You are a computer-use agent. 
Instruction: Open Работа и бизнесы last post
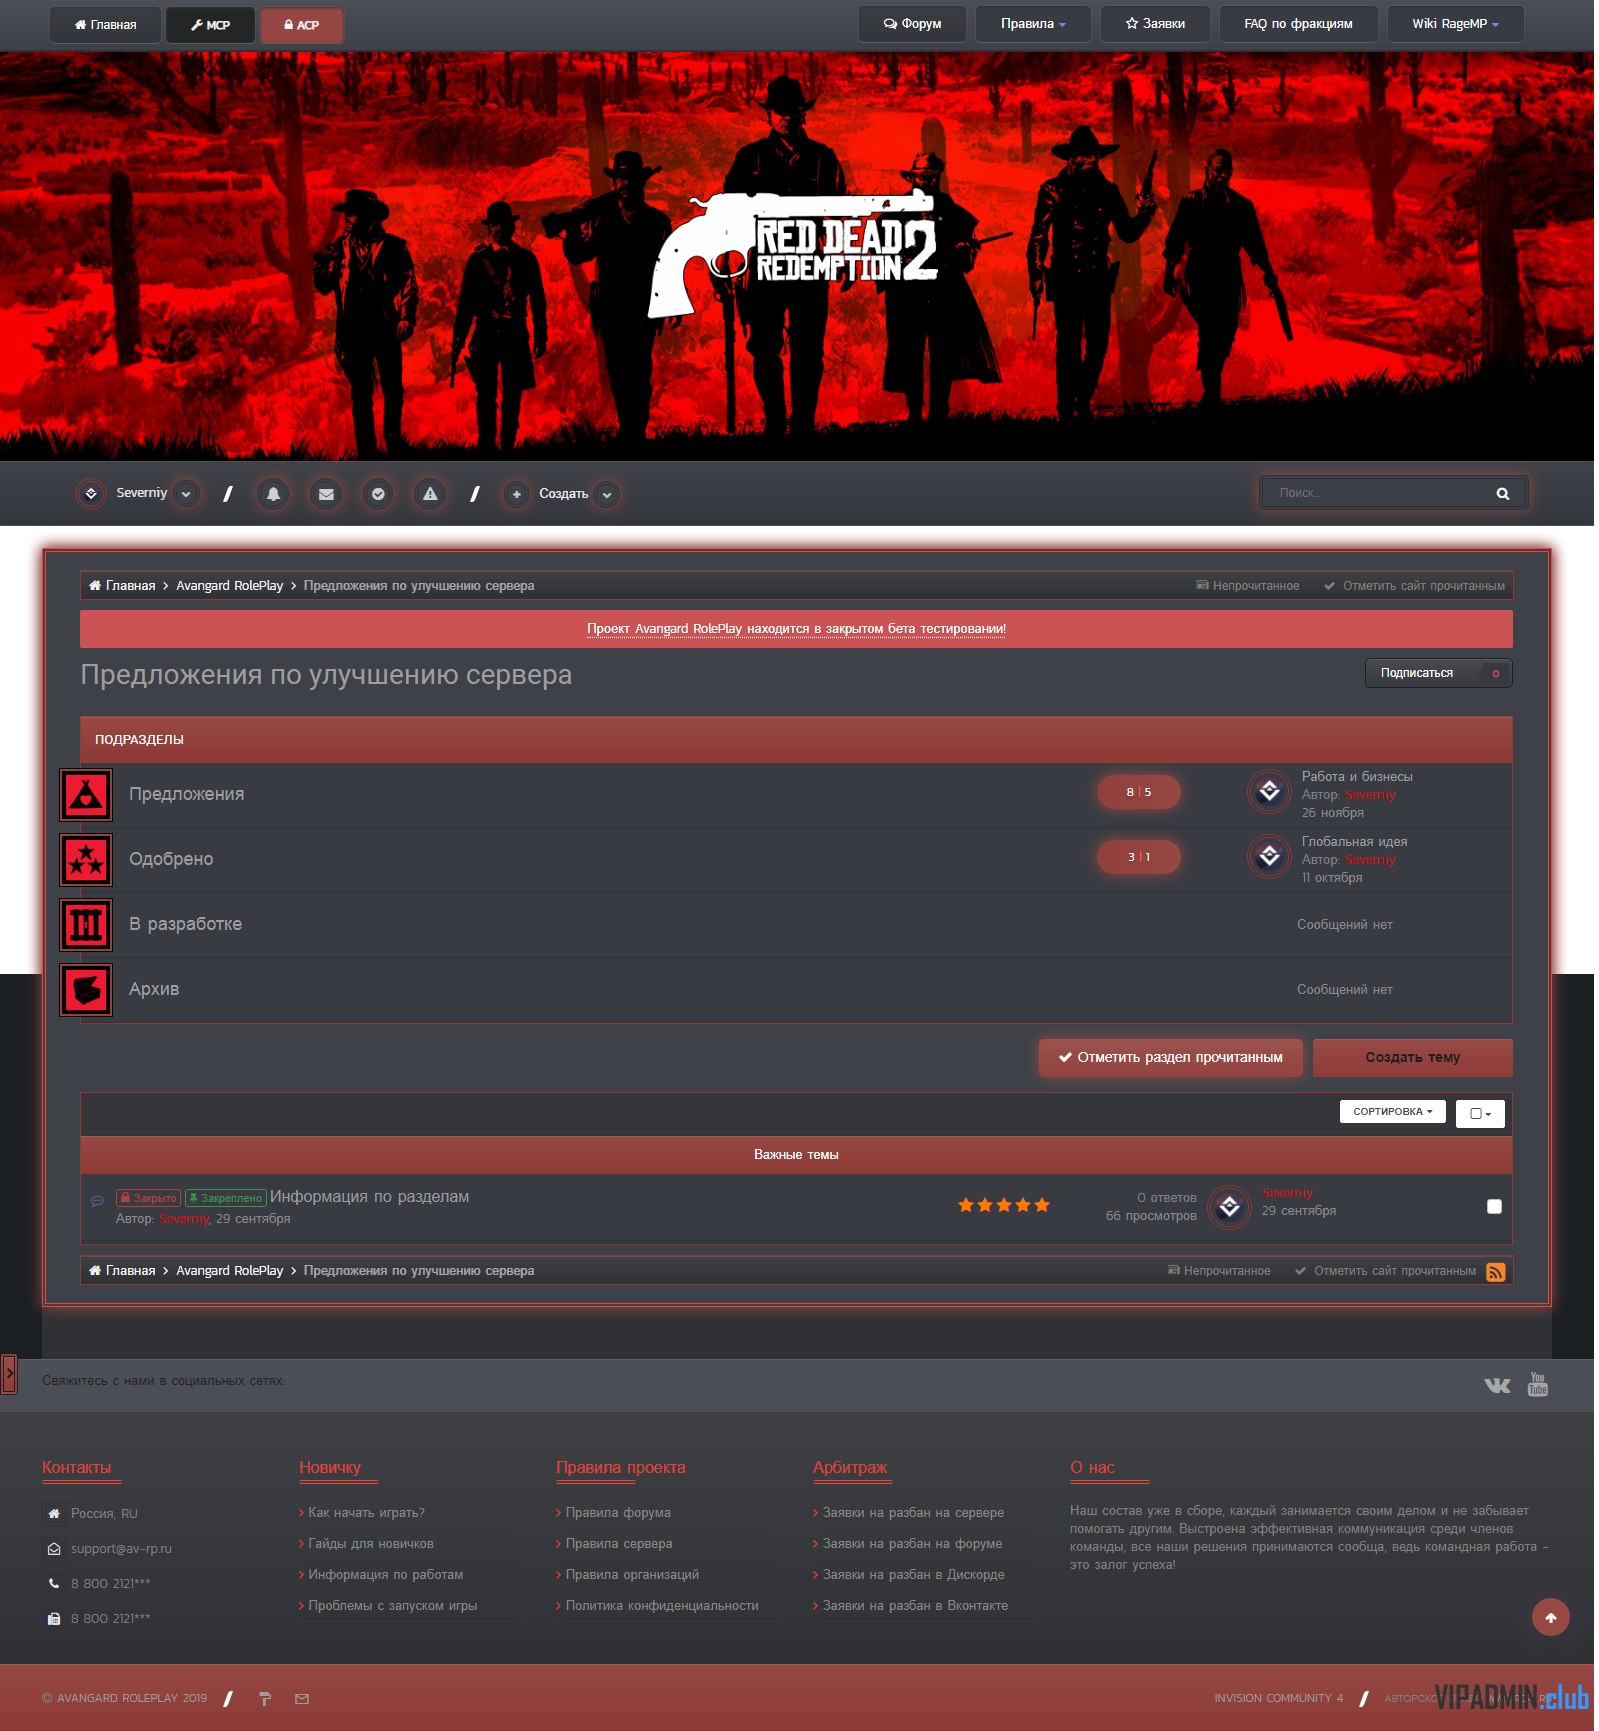pyautogui.click(x=1357, y=777)
